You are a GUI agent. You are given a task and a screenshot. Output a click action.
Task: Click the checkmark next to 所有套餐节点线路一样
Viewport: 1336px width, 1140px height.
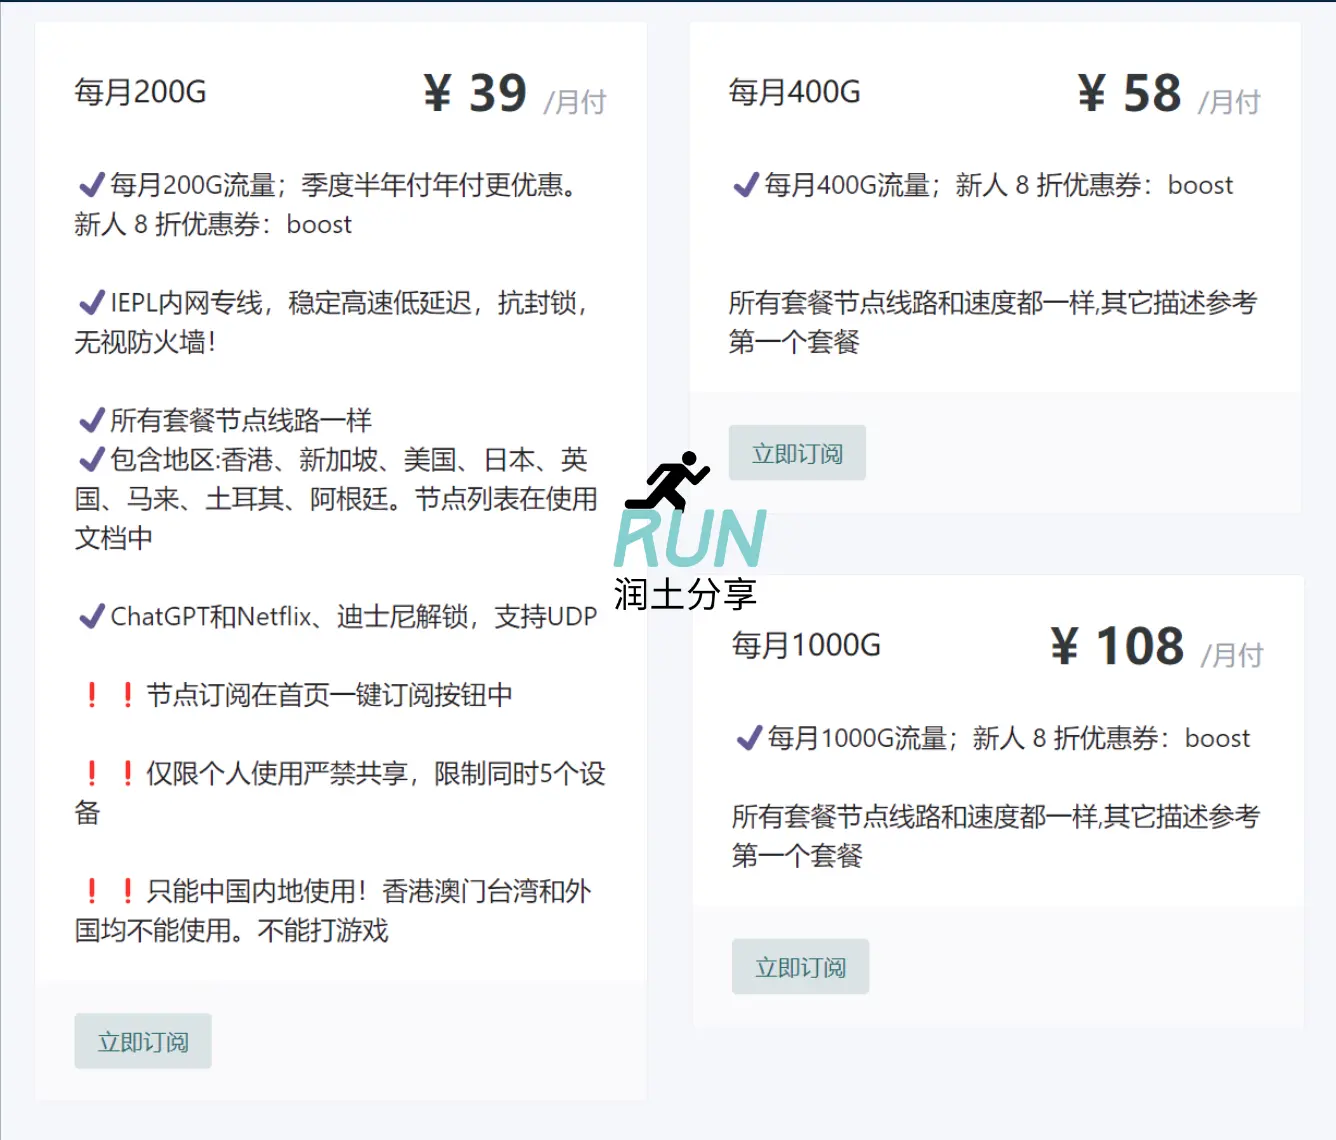tap(89, 418)
